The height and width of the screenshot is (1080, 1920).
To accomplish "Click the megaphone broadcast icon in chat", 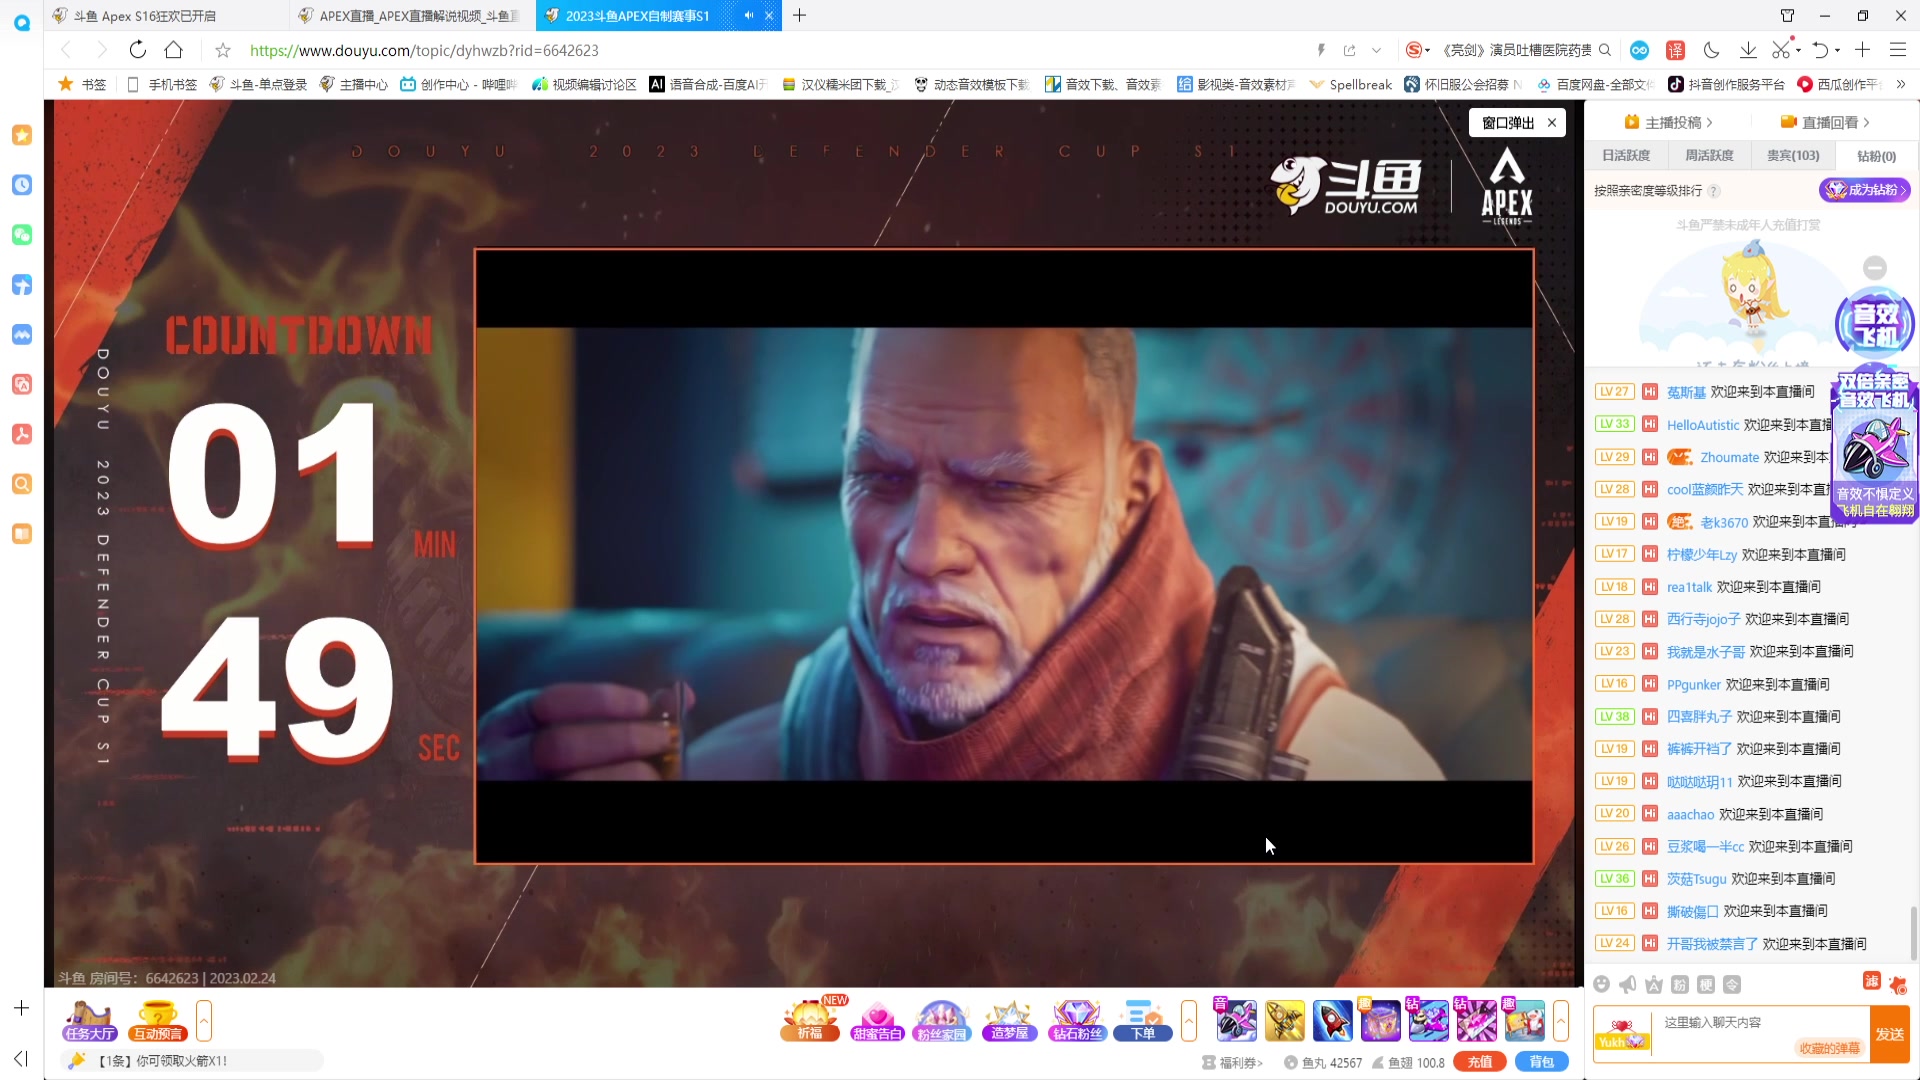I will tap(1628, 985).
